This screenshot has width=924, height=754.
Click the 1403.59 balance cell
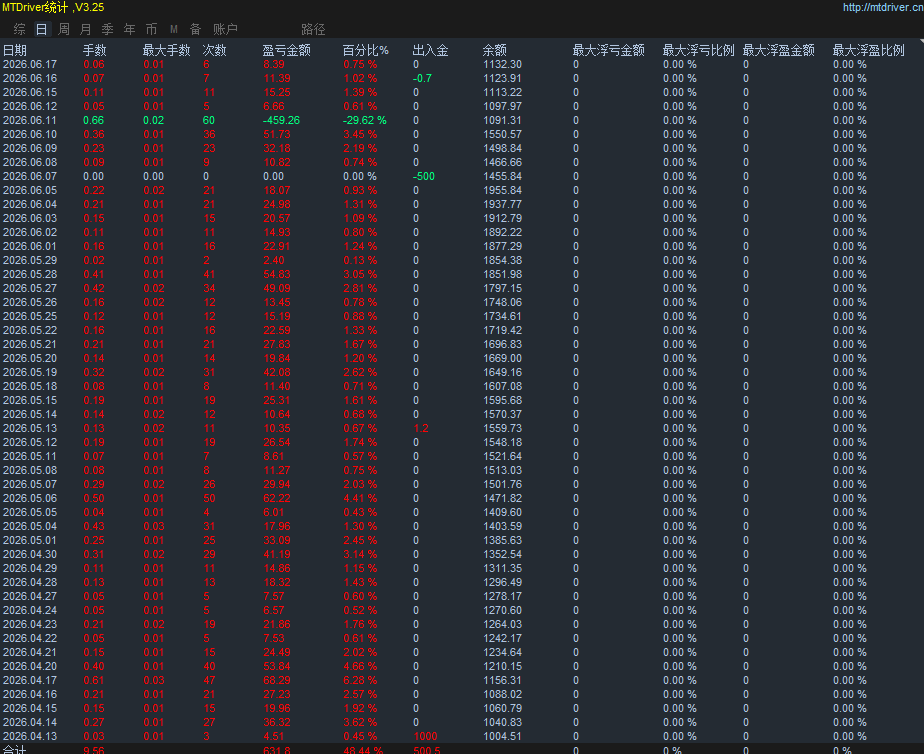(503, 527)
